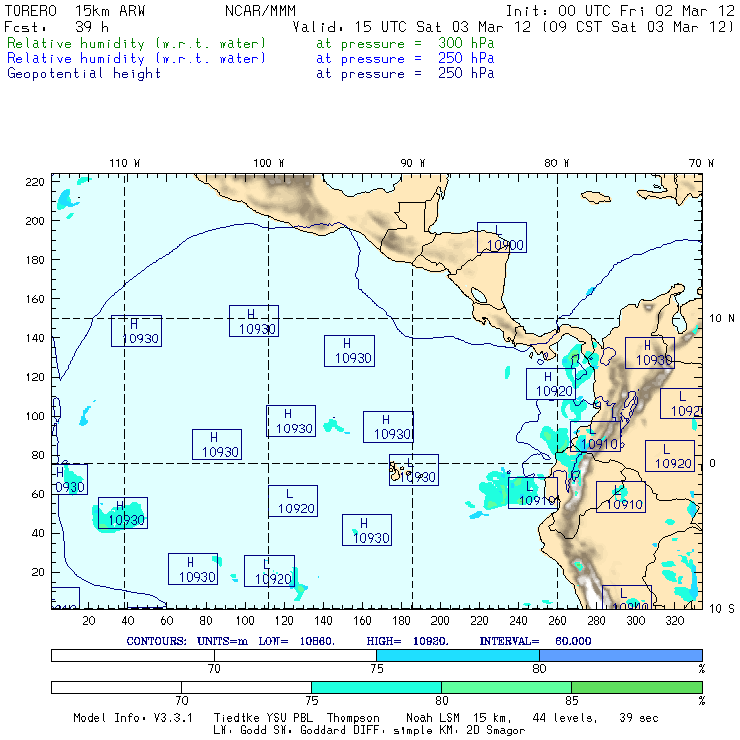This screenshot has height=740, width=740.
Task: Click the 'CONTOURS: UNITS=m' caption
Action: pyautogui.click(x=187, y=641)
